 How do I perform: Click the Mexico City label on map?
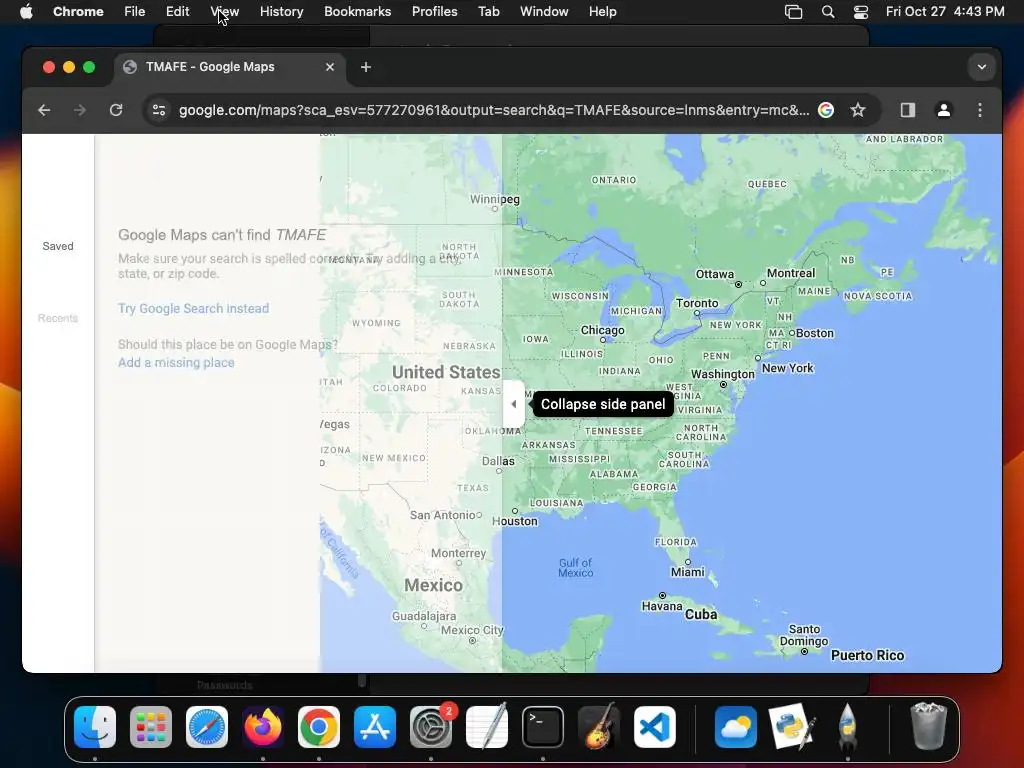(x=472, y=630)
